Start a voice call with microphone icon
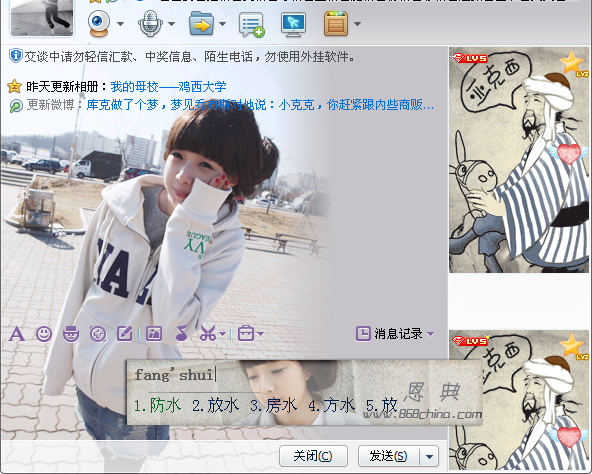This screenshot has width=592, height=474. tap(150, 23)
